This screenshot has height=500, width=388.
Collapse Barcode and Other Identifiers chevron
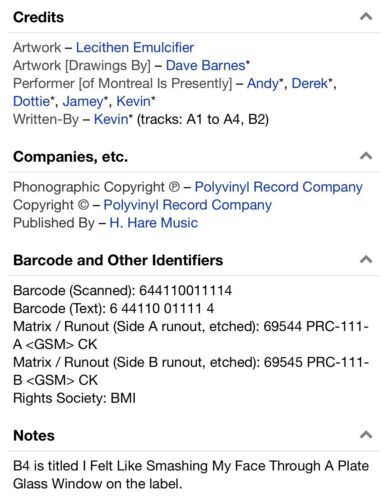coord(366,259)
